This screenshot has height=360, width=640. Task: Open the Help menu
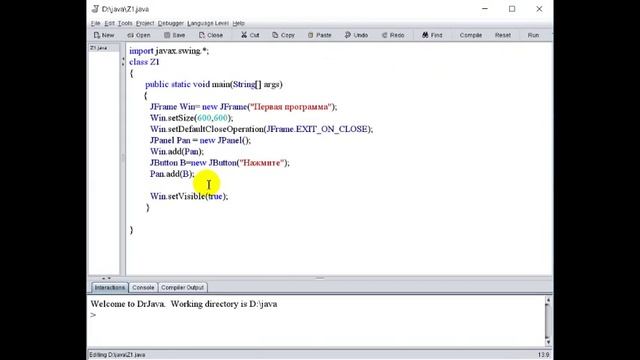coord(238,23)
